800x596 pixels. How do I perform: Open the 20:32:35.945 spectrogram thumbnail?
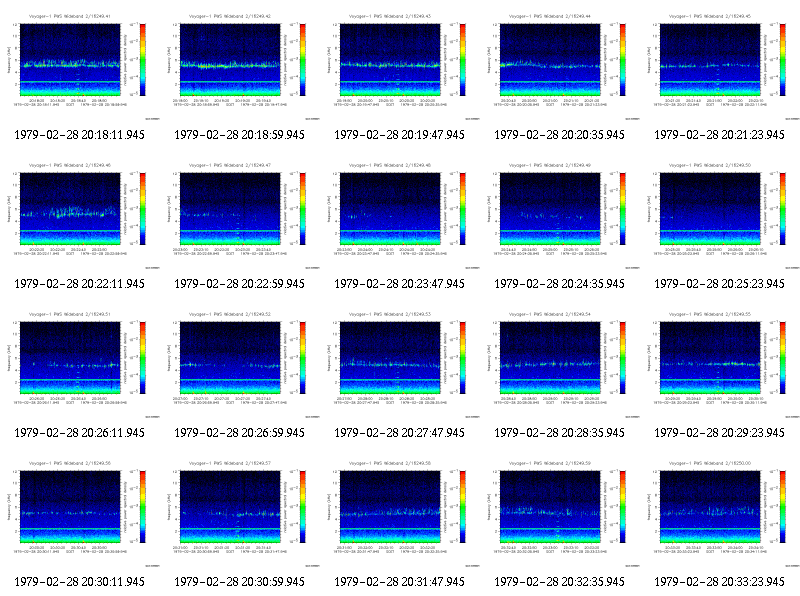pyautogui.click(x=560, y=514)
